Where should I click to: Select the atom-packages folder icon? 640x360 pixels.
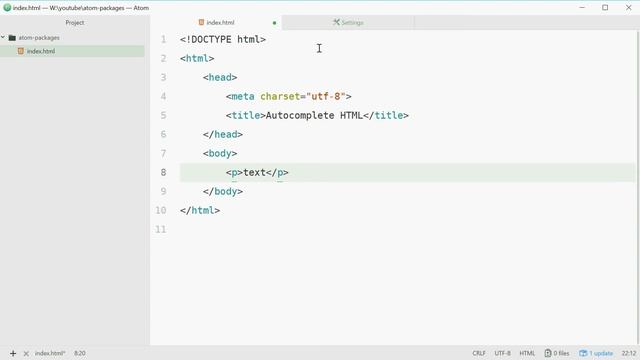12,38
